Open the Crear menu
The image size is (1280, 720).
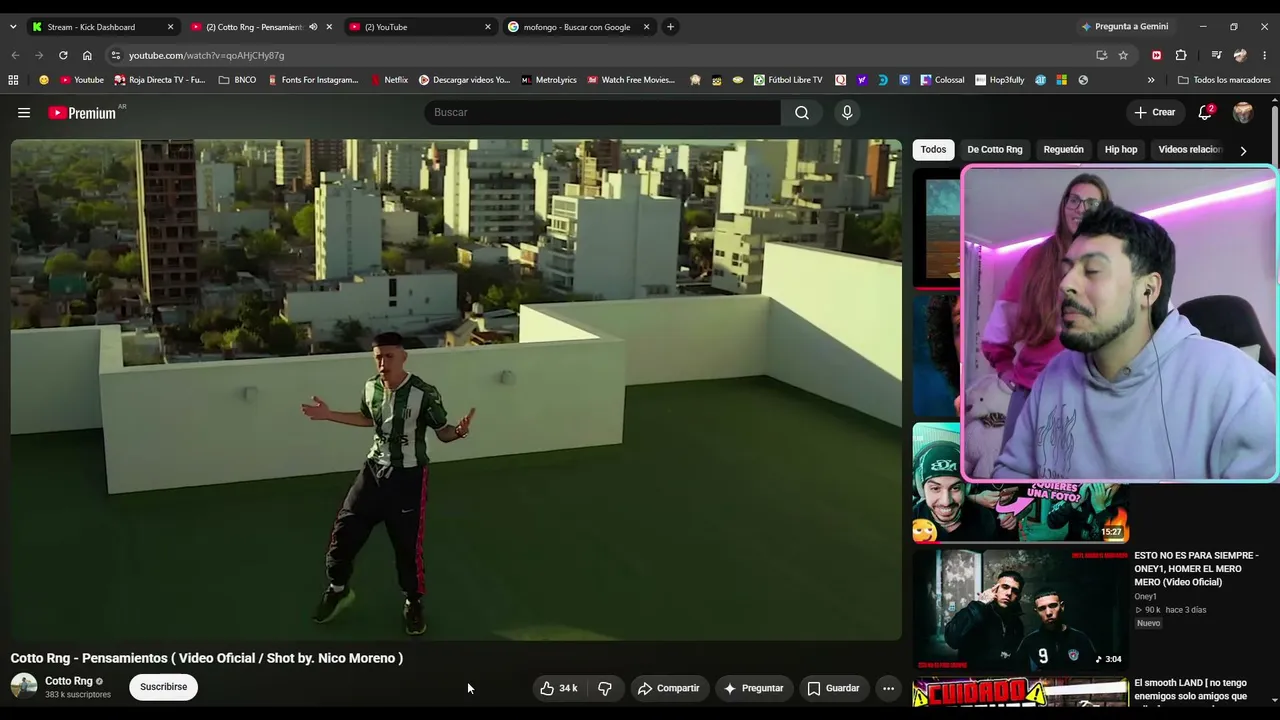tap(1155, 113)
